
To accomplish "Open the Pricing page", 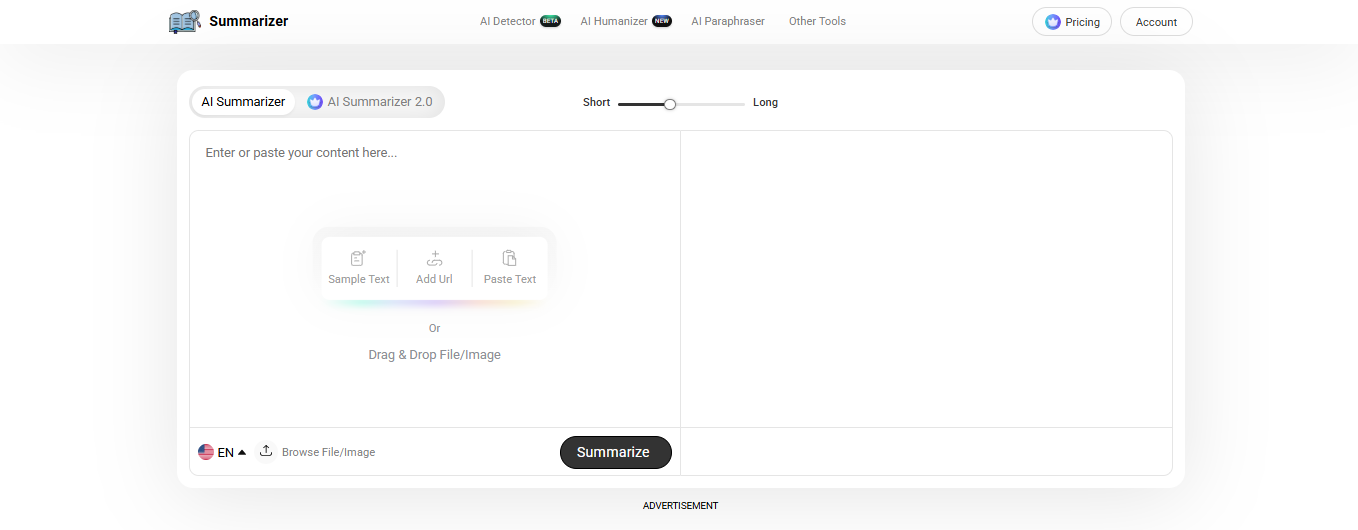I will click(x=1072, y=22).
